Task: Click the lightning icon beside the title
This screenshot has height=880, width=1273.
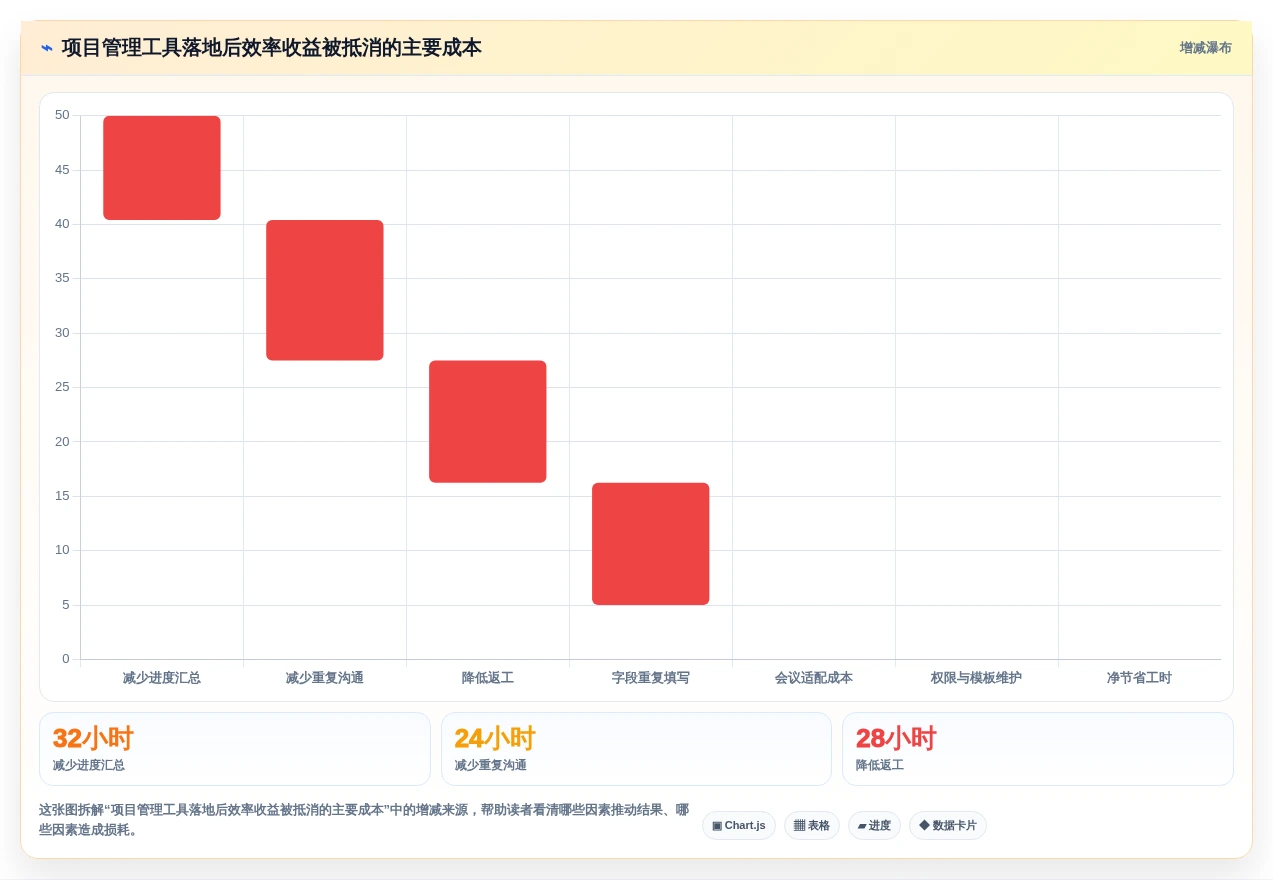Action: 46,48
